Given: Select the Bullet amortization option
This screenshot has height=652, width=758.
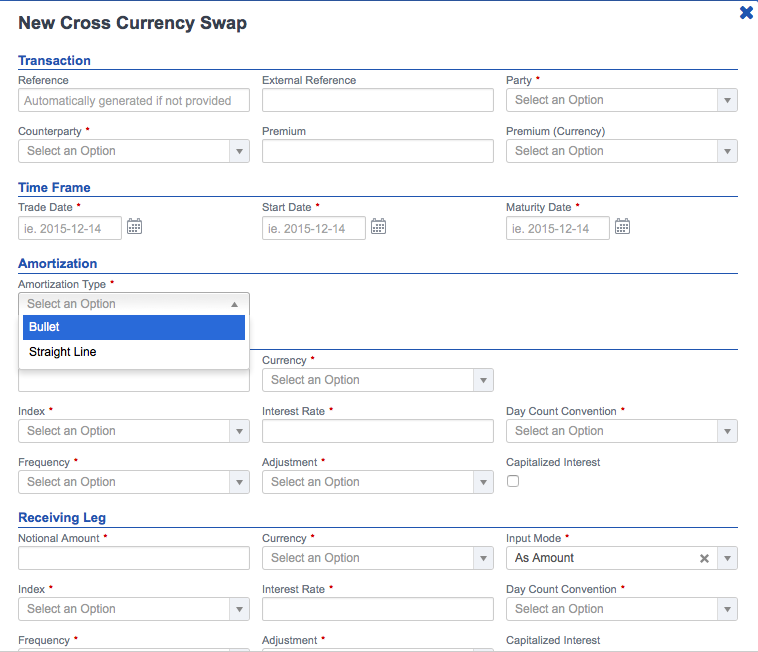Looking at the screenshot, I should tap(134, 327).
